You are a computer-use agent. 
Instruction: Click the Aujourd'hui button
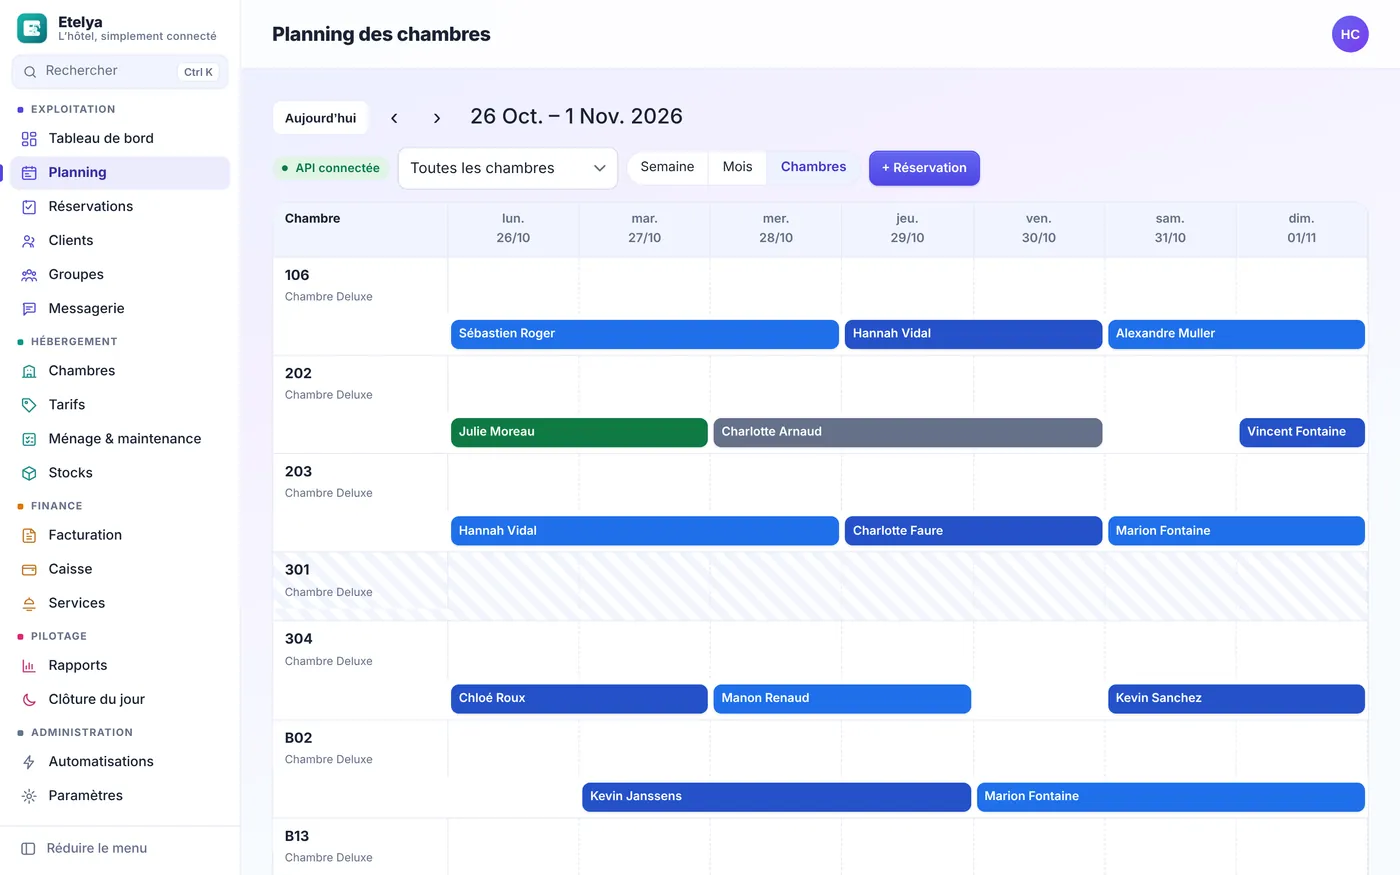[320, 118]
